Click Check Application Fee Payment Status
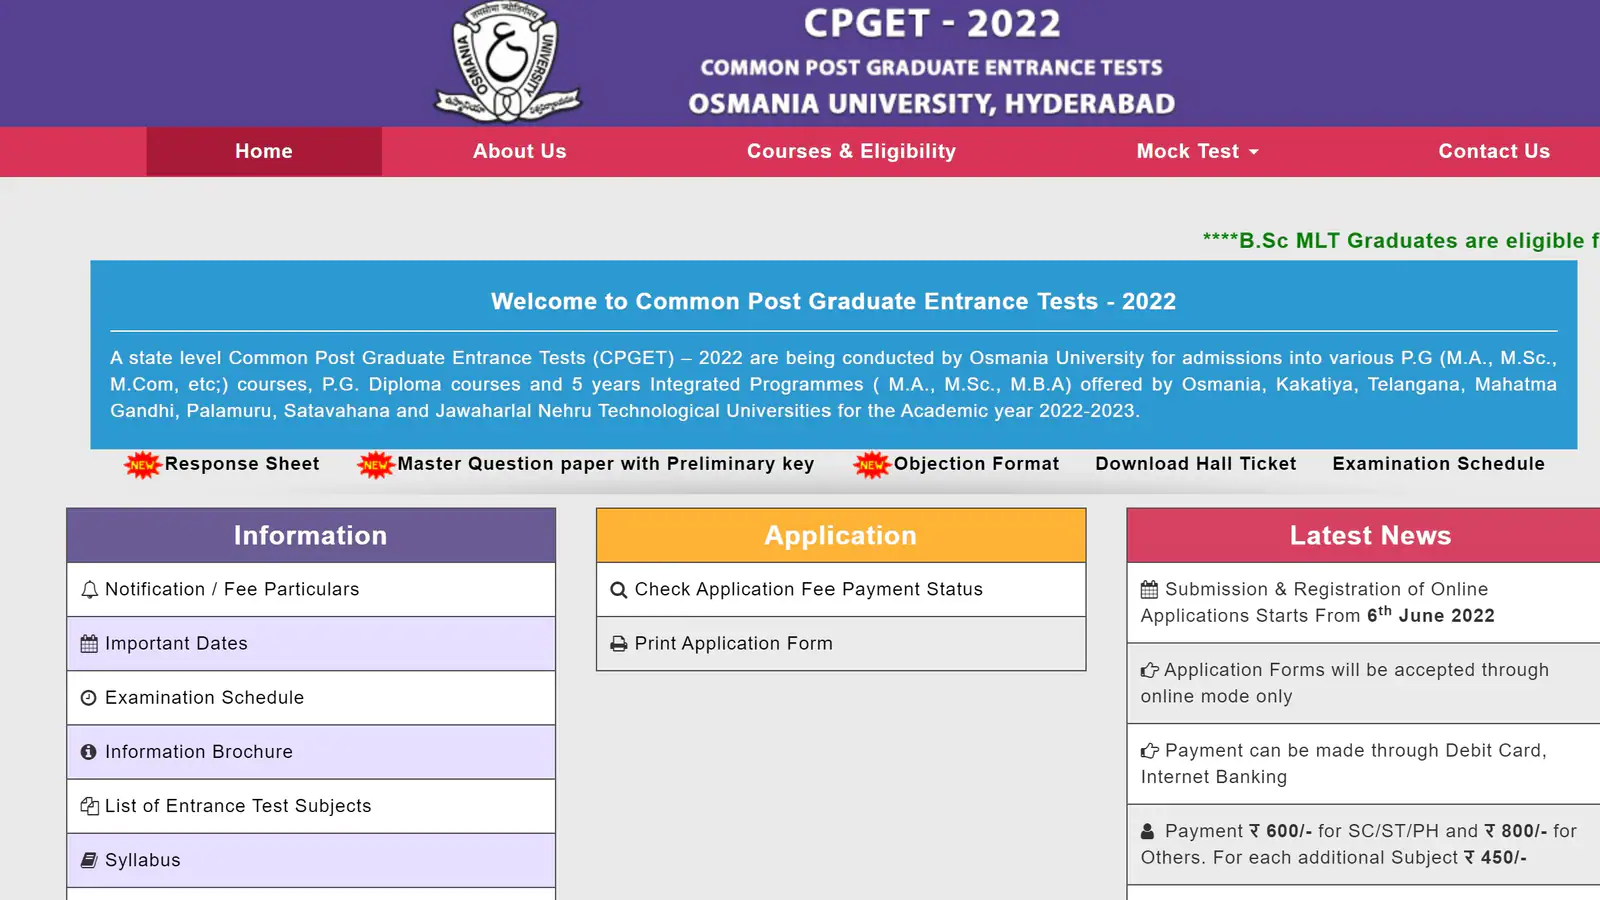Viewport: 1600px width, 900px height. coord(841,590)
